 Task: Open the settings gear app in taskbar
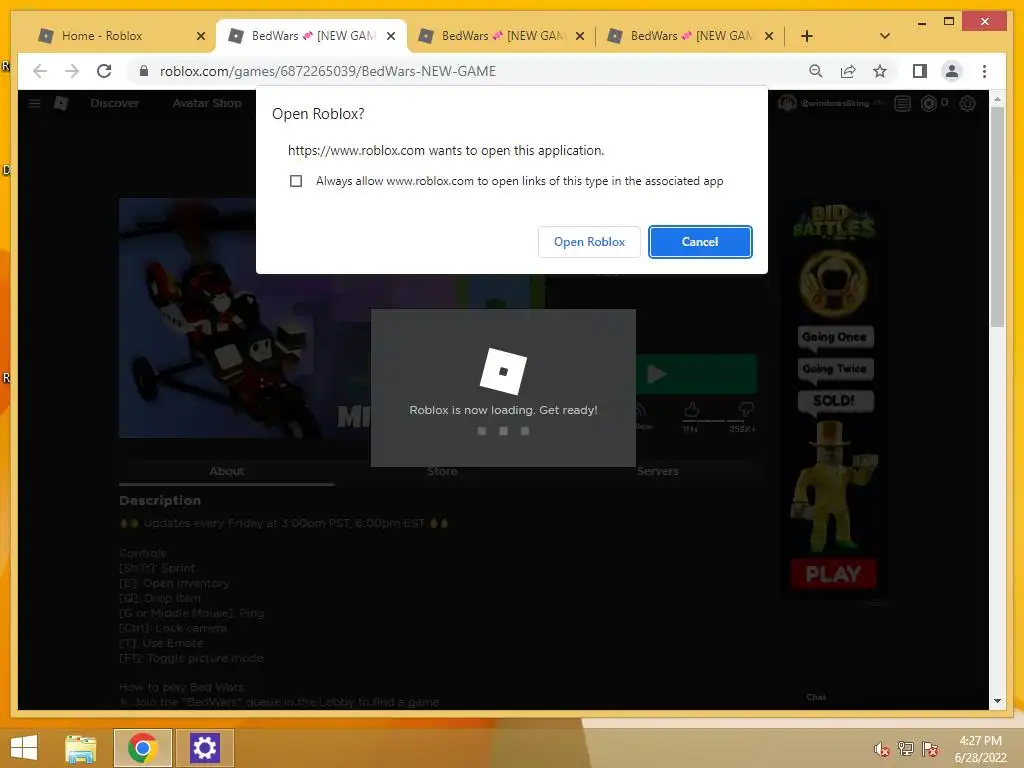204,748
